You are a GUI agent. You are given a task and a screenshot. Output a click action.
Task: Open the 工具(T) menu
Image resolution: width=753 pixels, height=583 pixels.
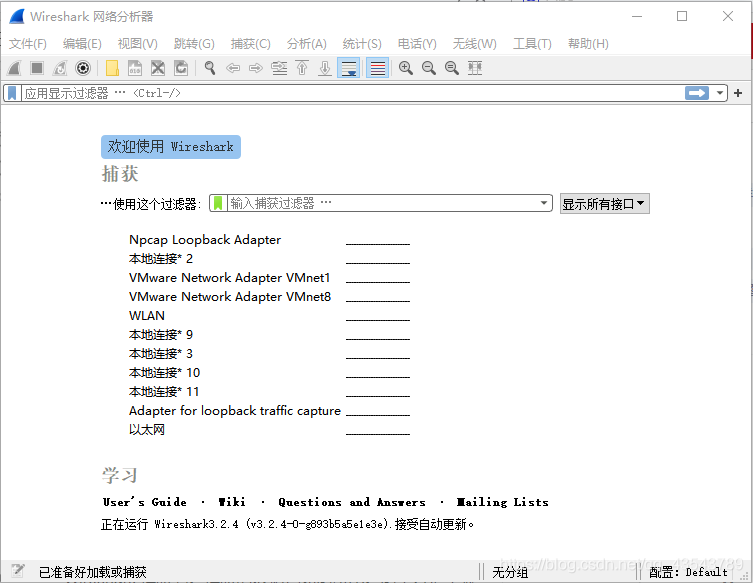[532, 44]
